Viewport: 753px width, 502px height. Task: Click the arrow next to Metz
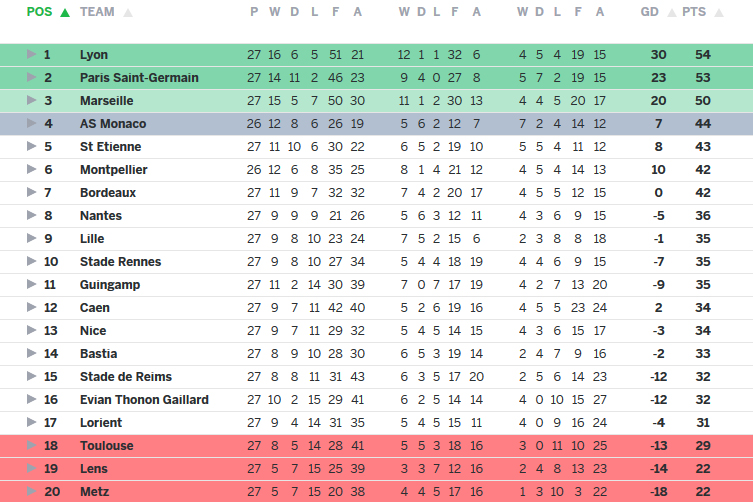[31, 492]
